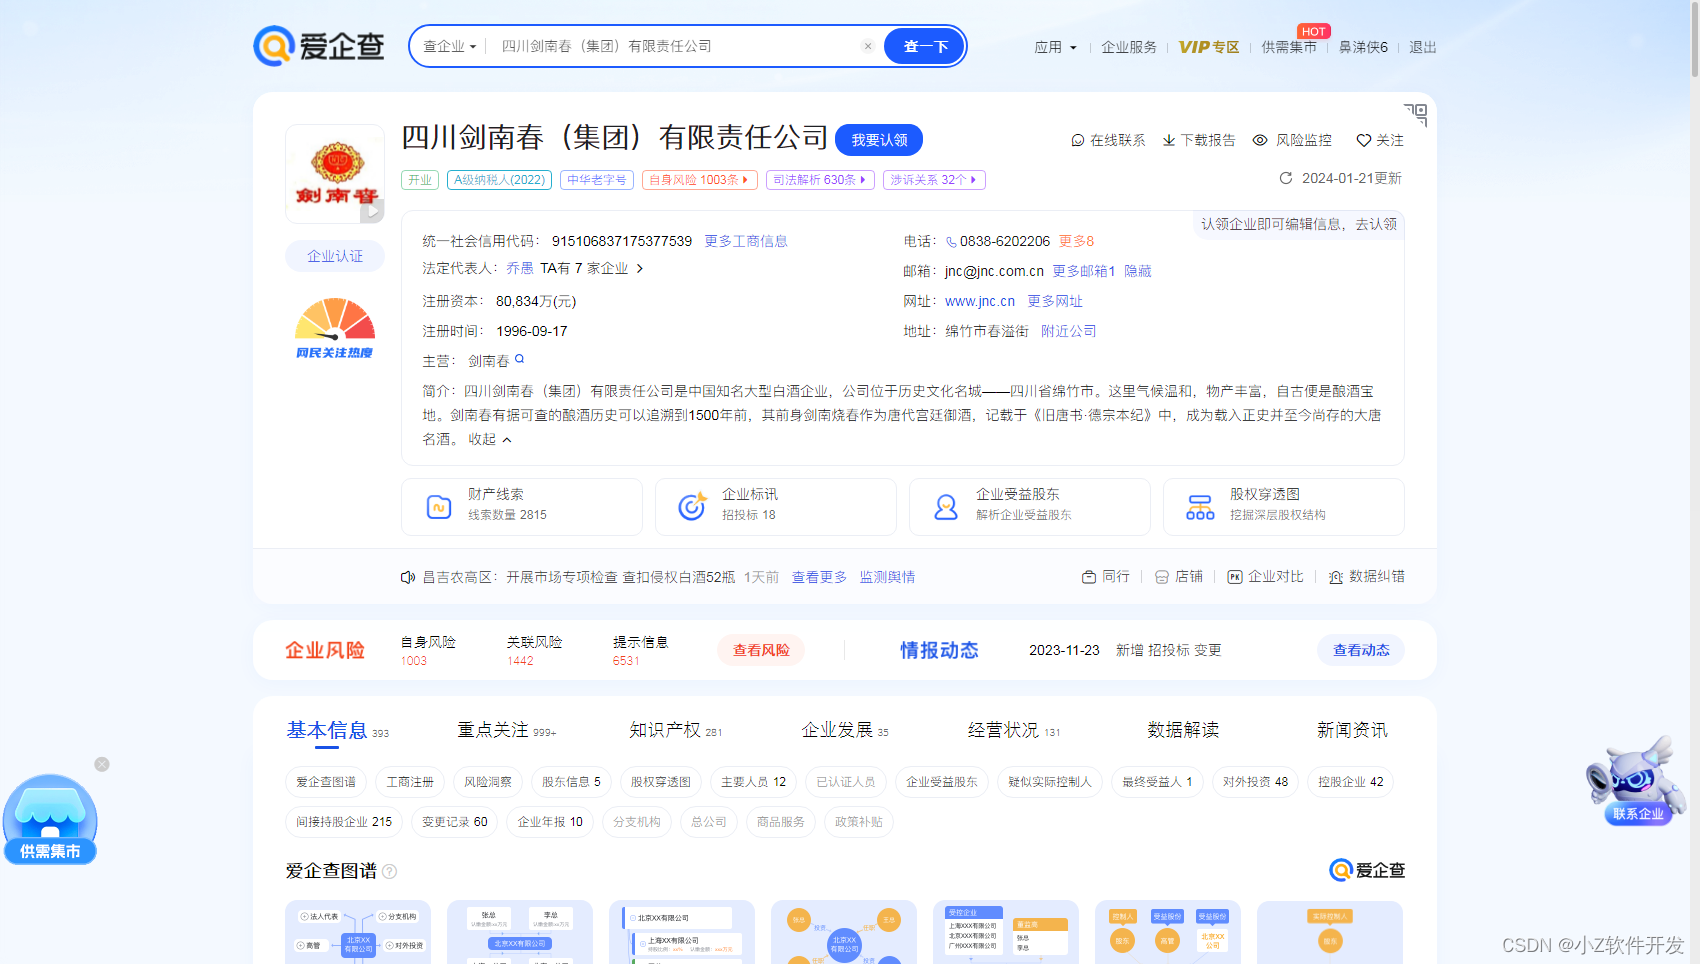1700x964 pixels.
Task: Click the refresh icon next to 2024-01-21更新
Action: point(1286,178)
